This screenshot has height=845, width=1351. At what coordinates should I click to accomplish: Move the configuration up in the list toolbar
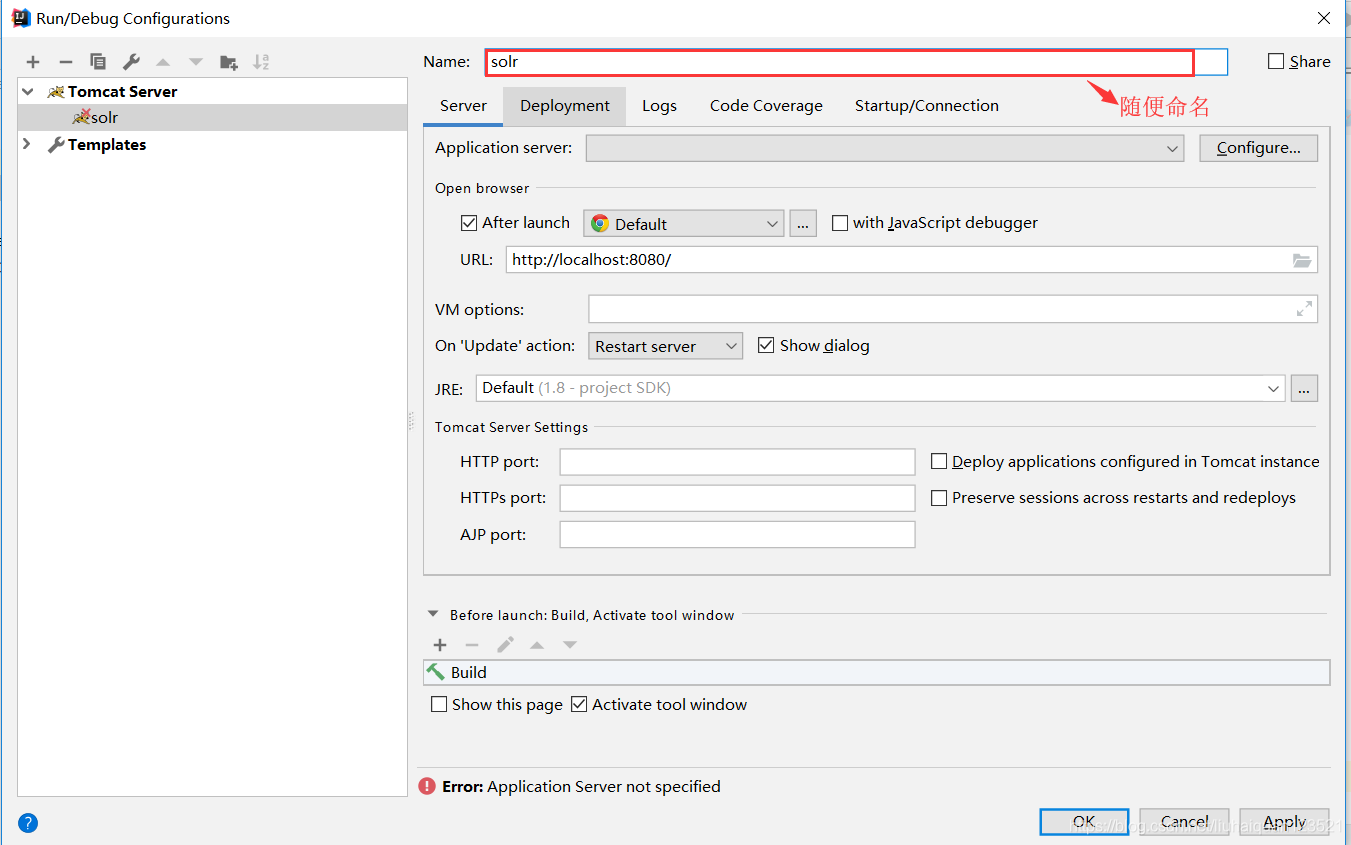point(163,62)
